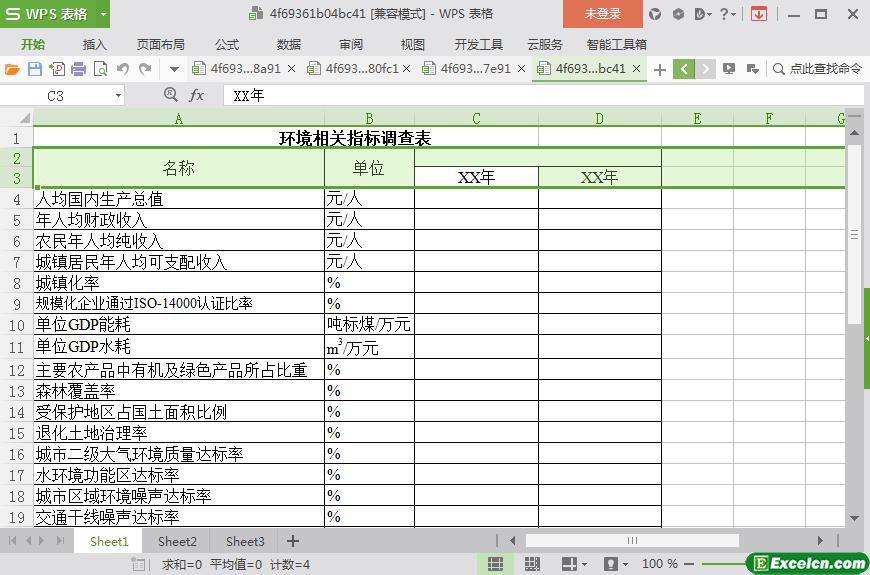The height and width of the screenshot is (575, 870).
Task: Open the 页面布局 ribbon tab
Action: point(161,44)
